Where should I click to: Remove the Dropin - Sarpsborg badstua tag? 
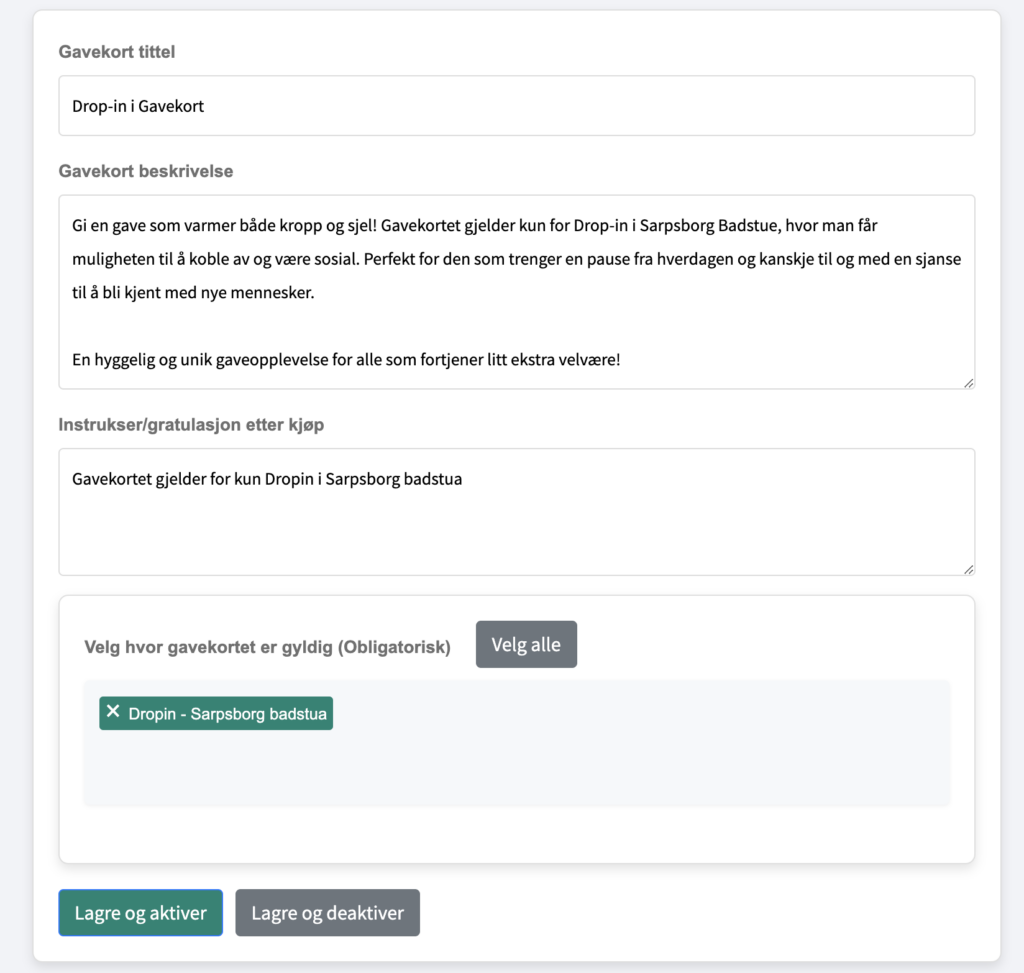[113, 712]
